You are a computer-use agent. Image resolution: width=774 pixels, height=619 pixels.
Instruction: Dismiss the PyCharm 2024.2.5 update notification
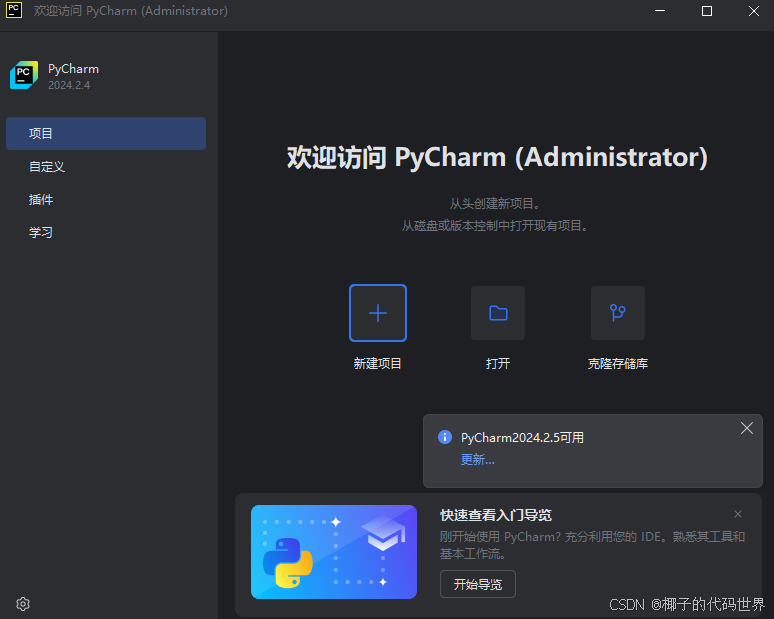point(747,428)
